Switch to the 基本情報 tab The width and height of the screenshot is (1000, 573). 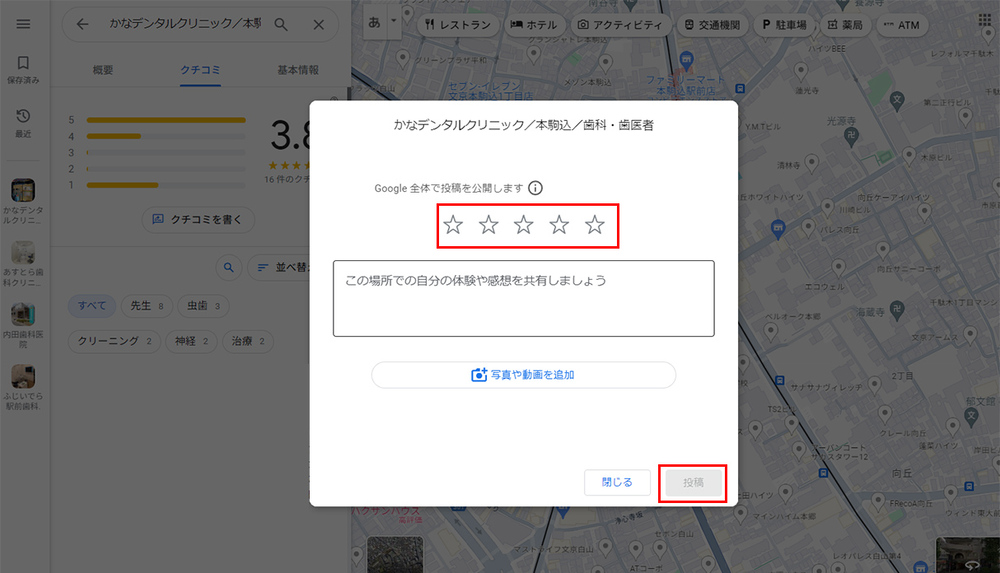[298, 70]
